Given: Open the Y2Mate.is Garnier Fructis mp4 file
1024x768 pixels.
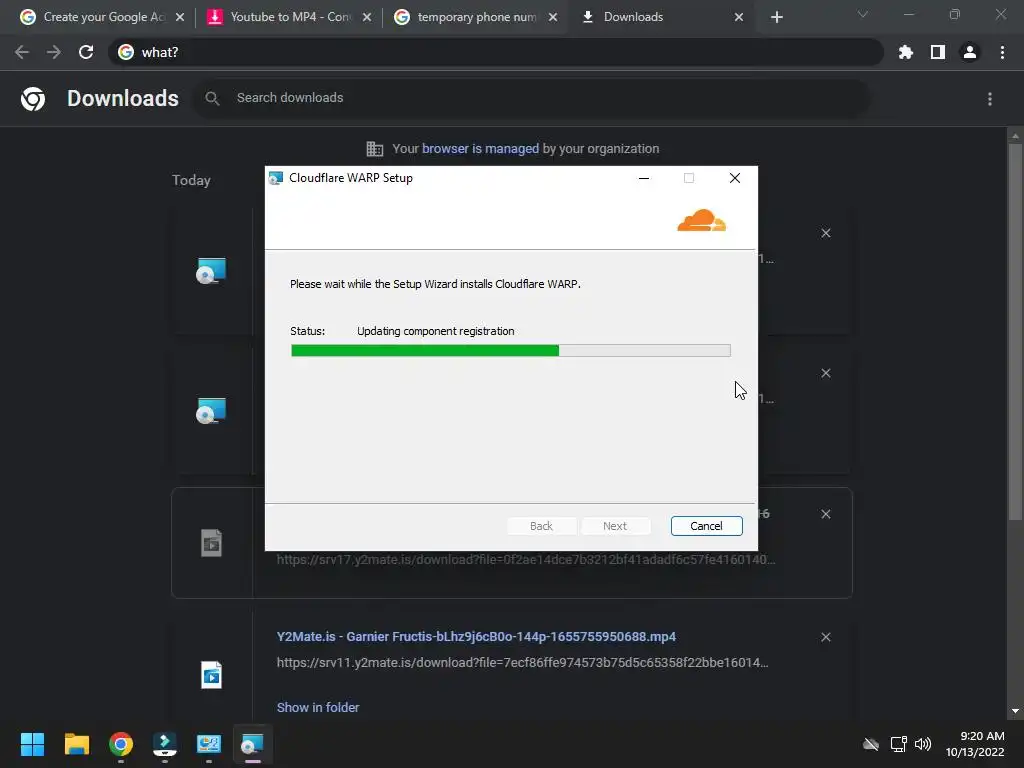Looking at the screenshot, I should coord(476,637).
